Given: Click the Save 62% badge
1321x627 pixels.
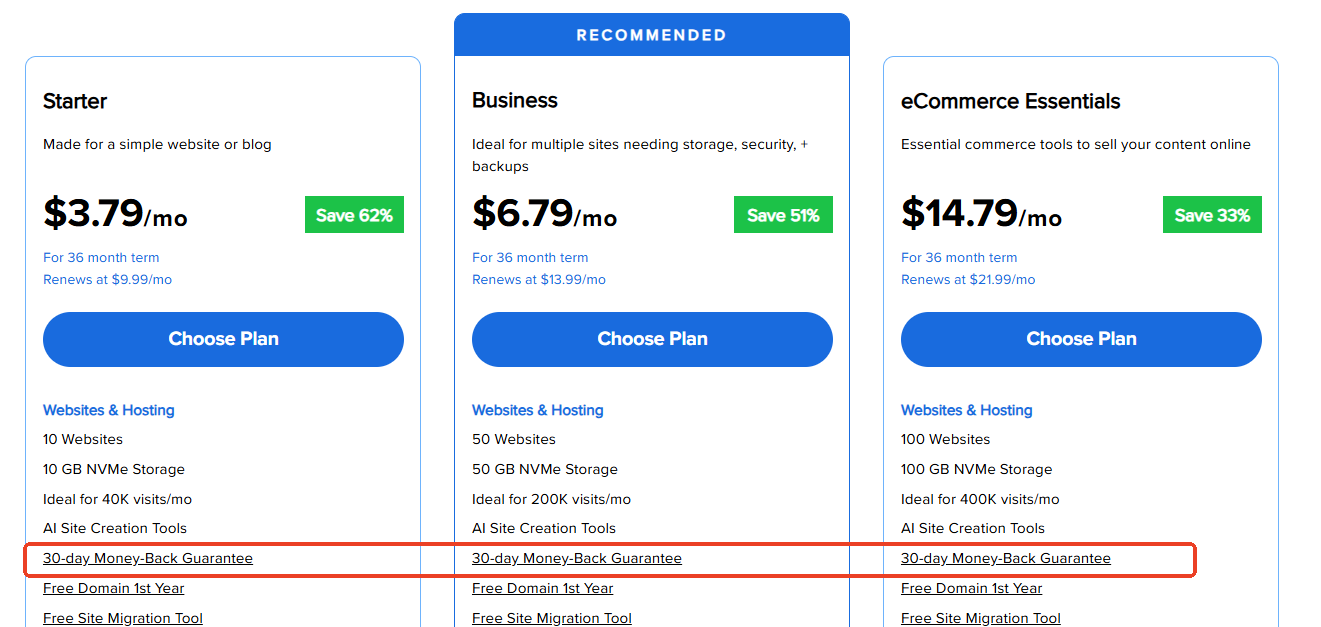Looking at the screenshot, I should coord(354,215).
